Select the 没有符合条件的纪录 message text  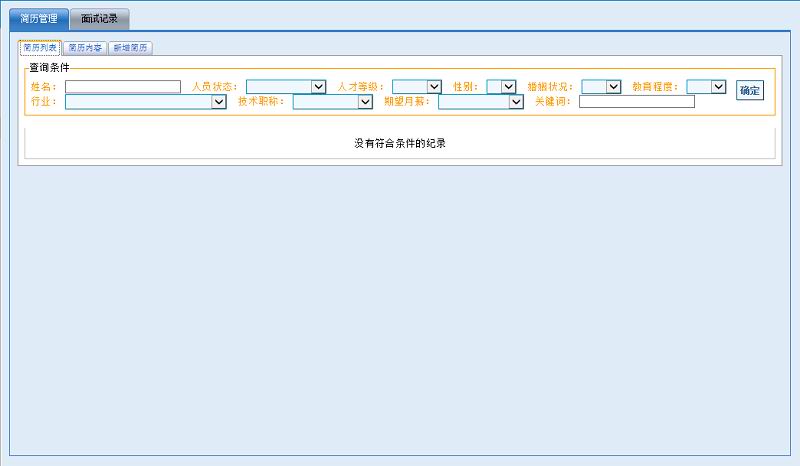point(400,143)
